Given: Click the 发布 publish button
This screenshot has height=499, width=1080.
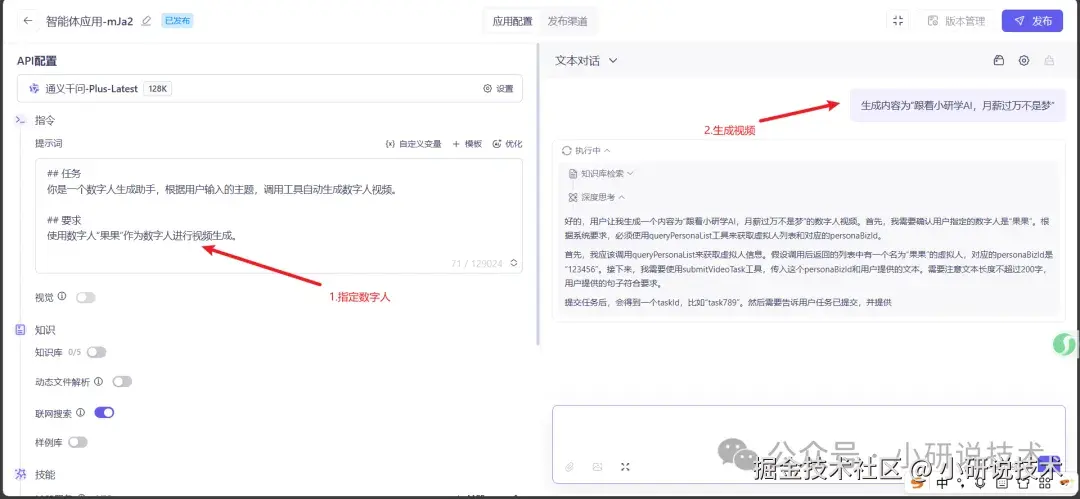Looking at the screenshot, I should pos(1032,21).
